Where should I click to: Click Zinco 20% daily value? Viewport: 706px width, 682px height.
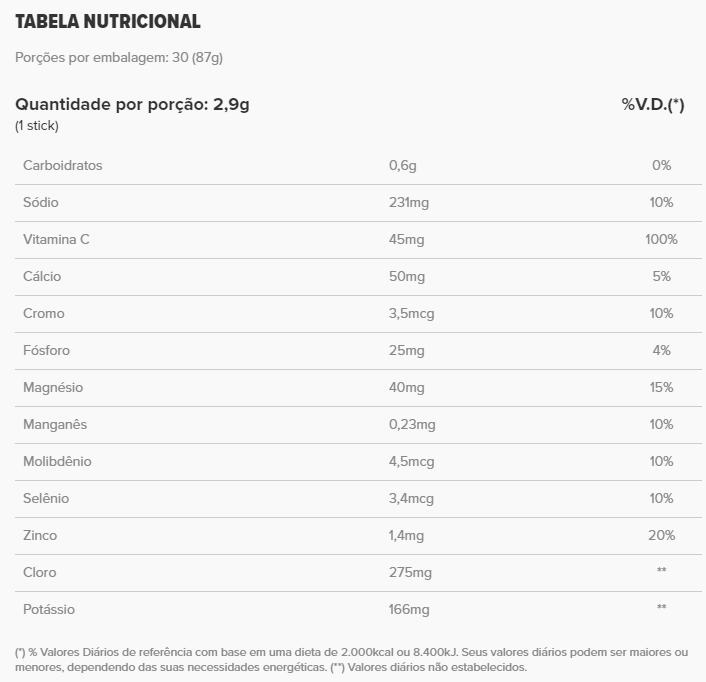coord(661,535)
